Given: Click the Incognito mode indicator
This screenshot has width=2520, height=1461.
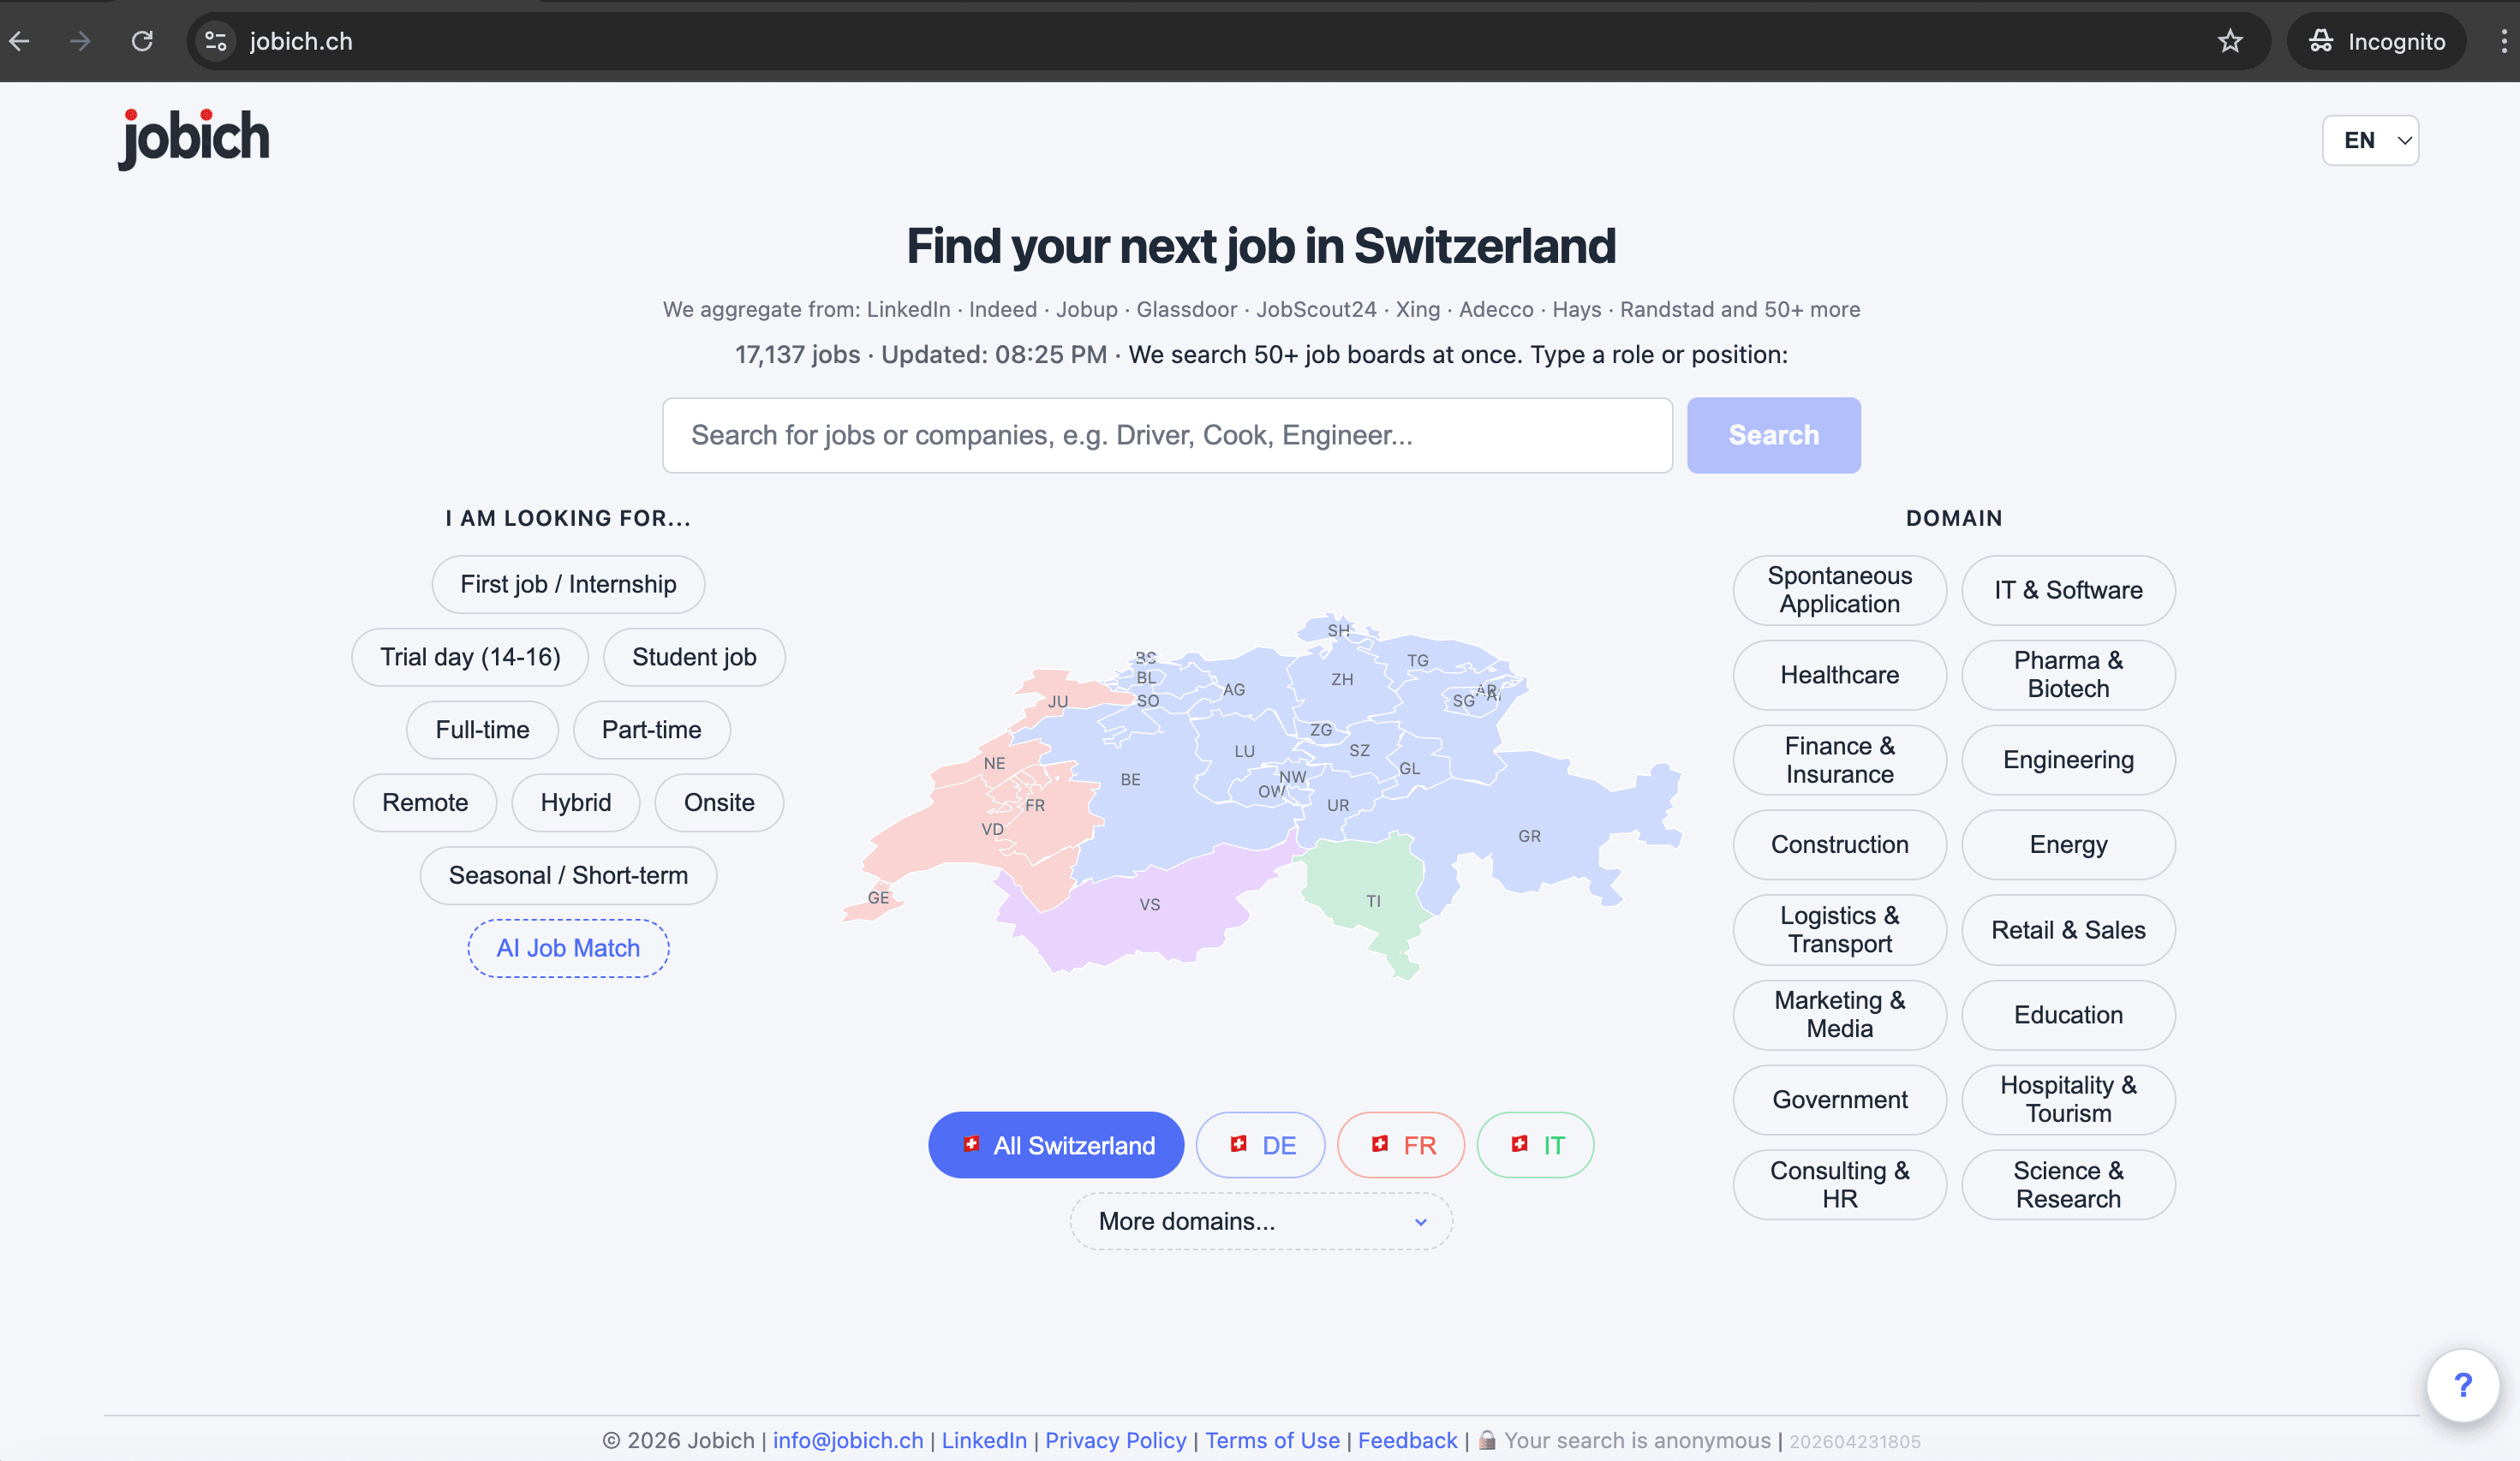Looking at the screenshot, I should tap(2376, 41).
